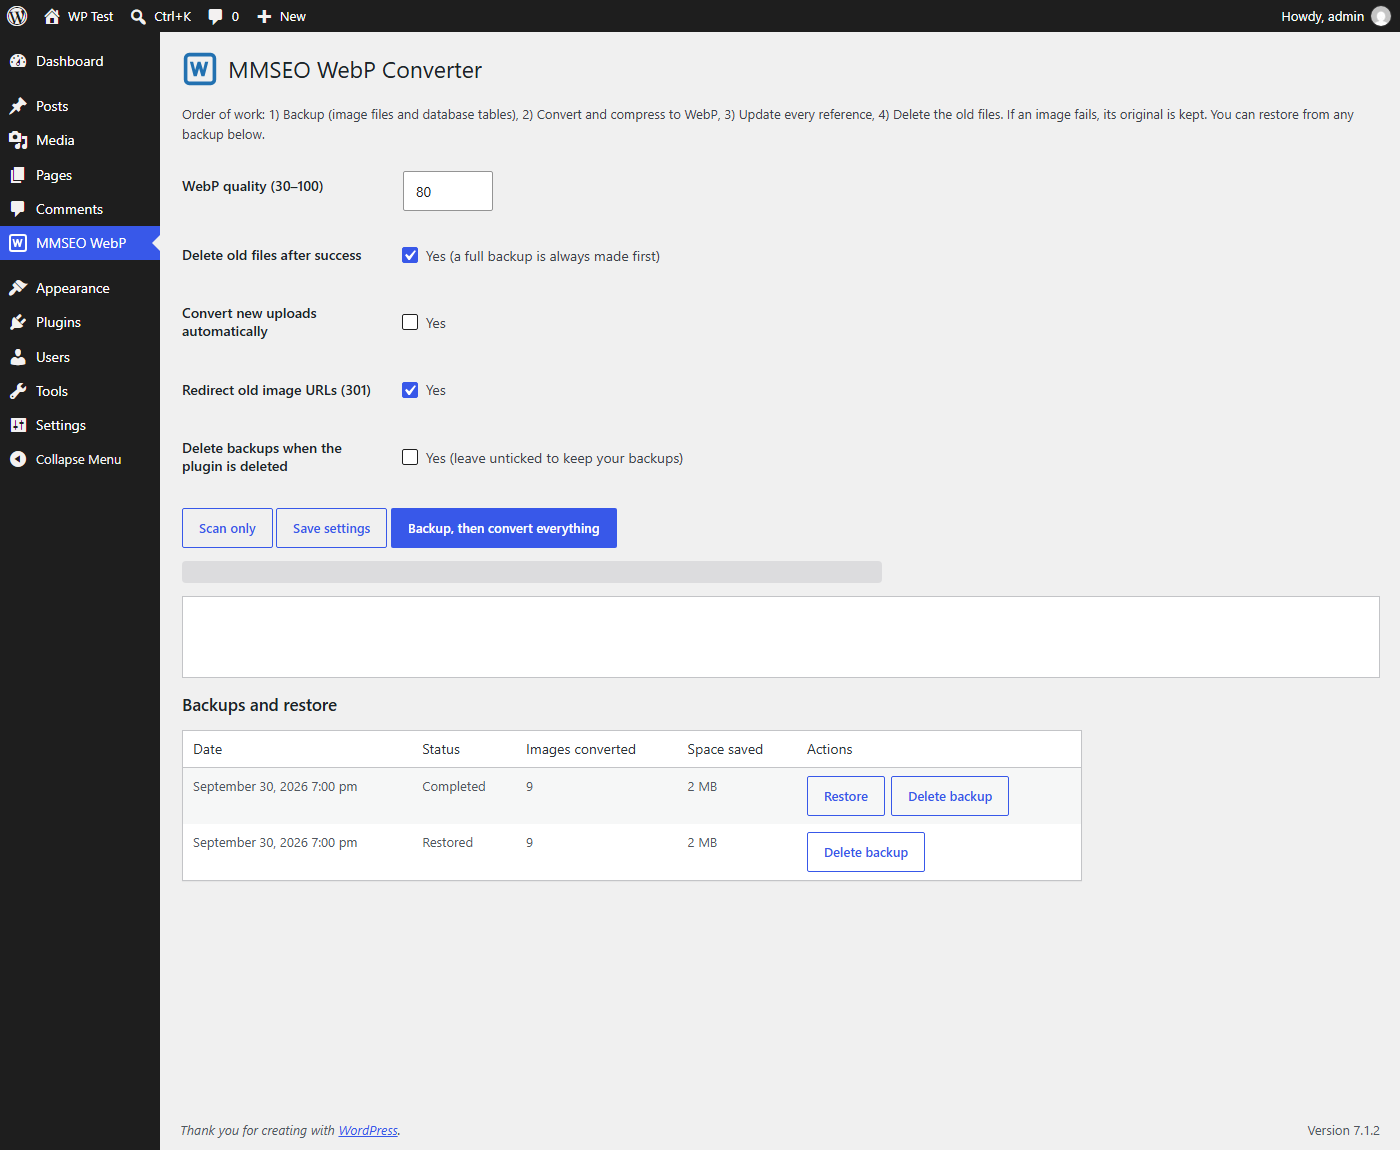Open the Tools menu item
The width and height of the screenshot is (1400, 1150).
coord(80,391)
